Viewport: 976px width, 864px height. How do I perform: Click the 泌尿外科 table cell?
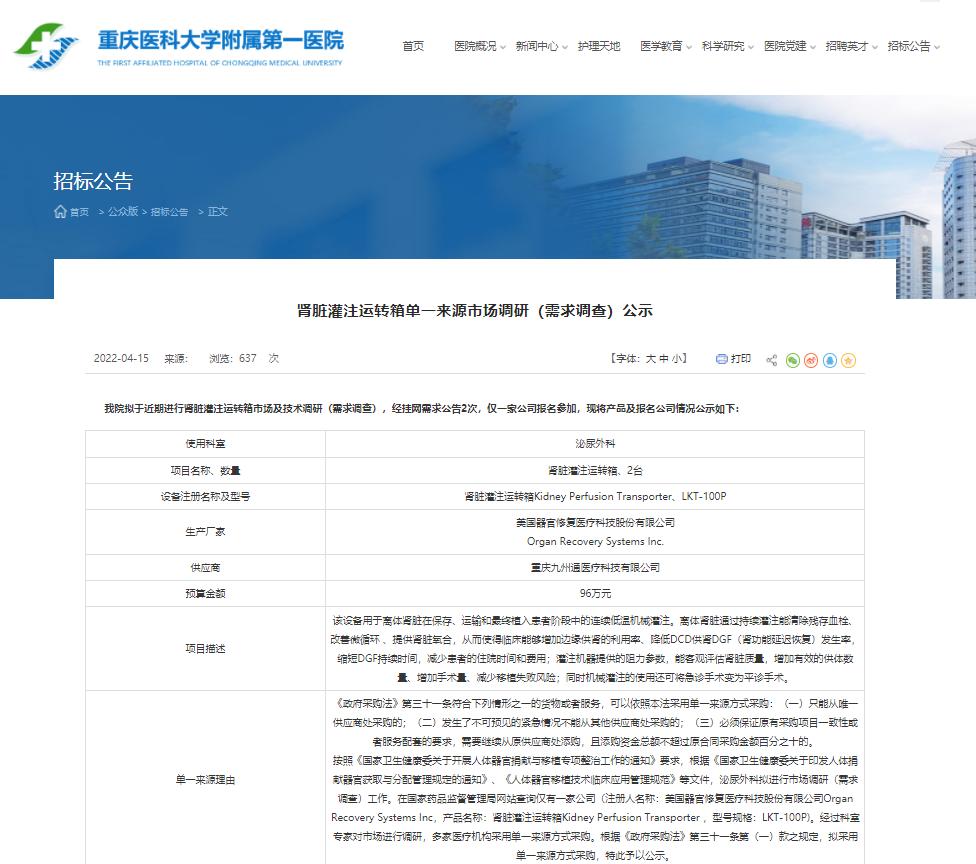click(x=595, y=444)
